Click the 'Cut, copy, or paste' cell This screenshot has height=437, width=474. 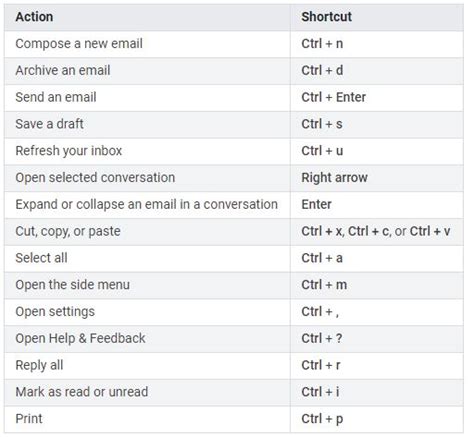pyautogui.click(x=147, y=232)
